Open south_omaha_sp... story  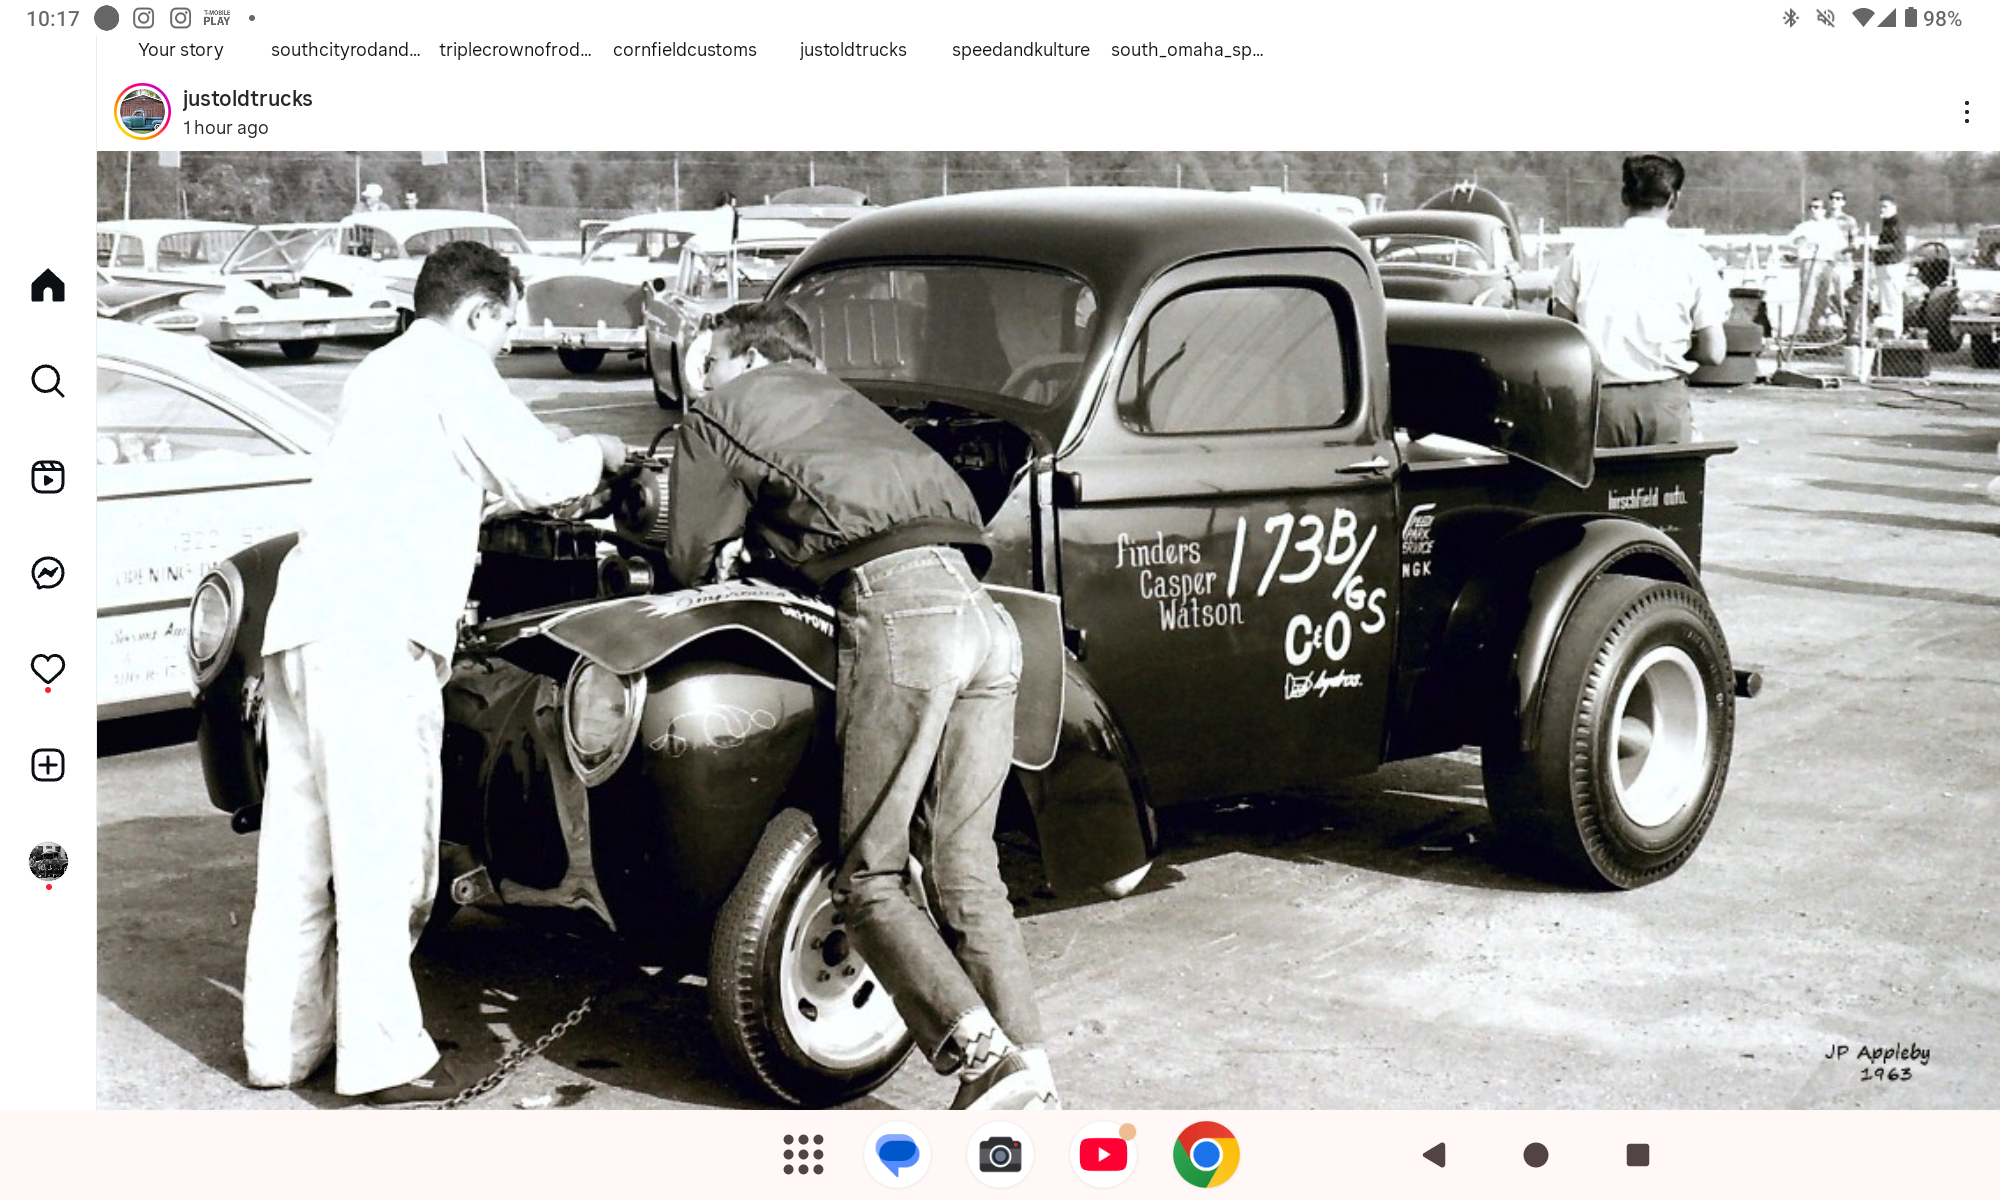point(1187,50)
